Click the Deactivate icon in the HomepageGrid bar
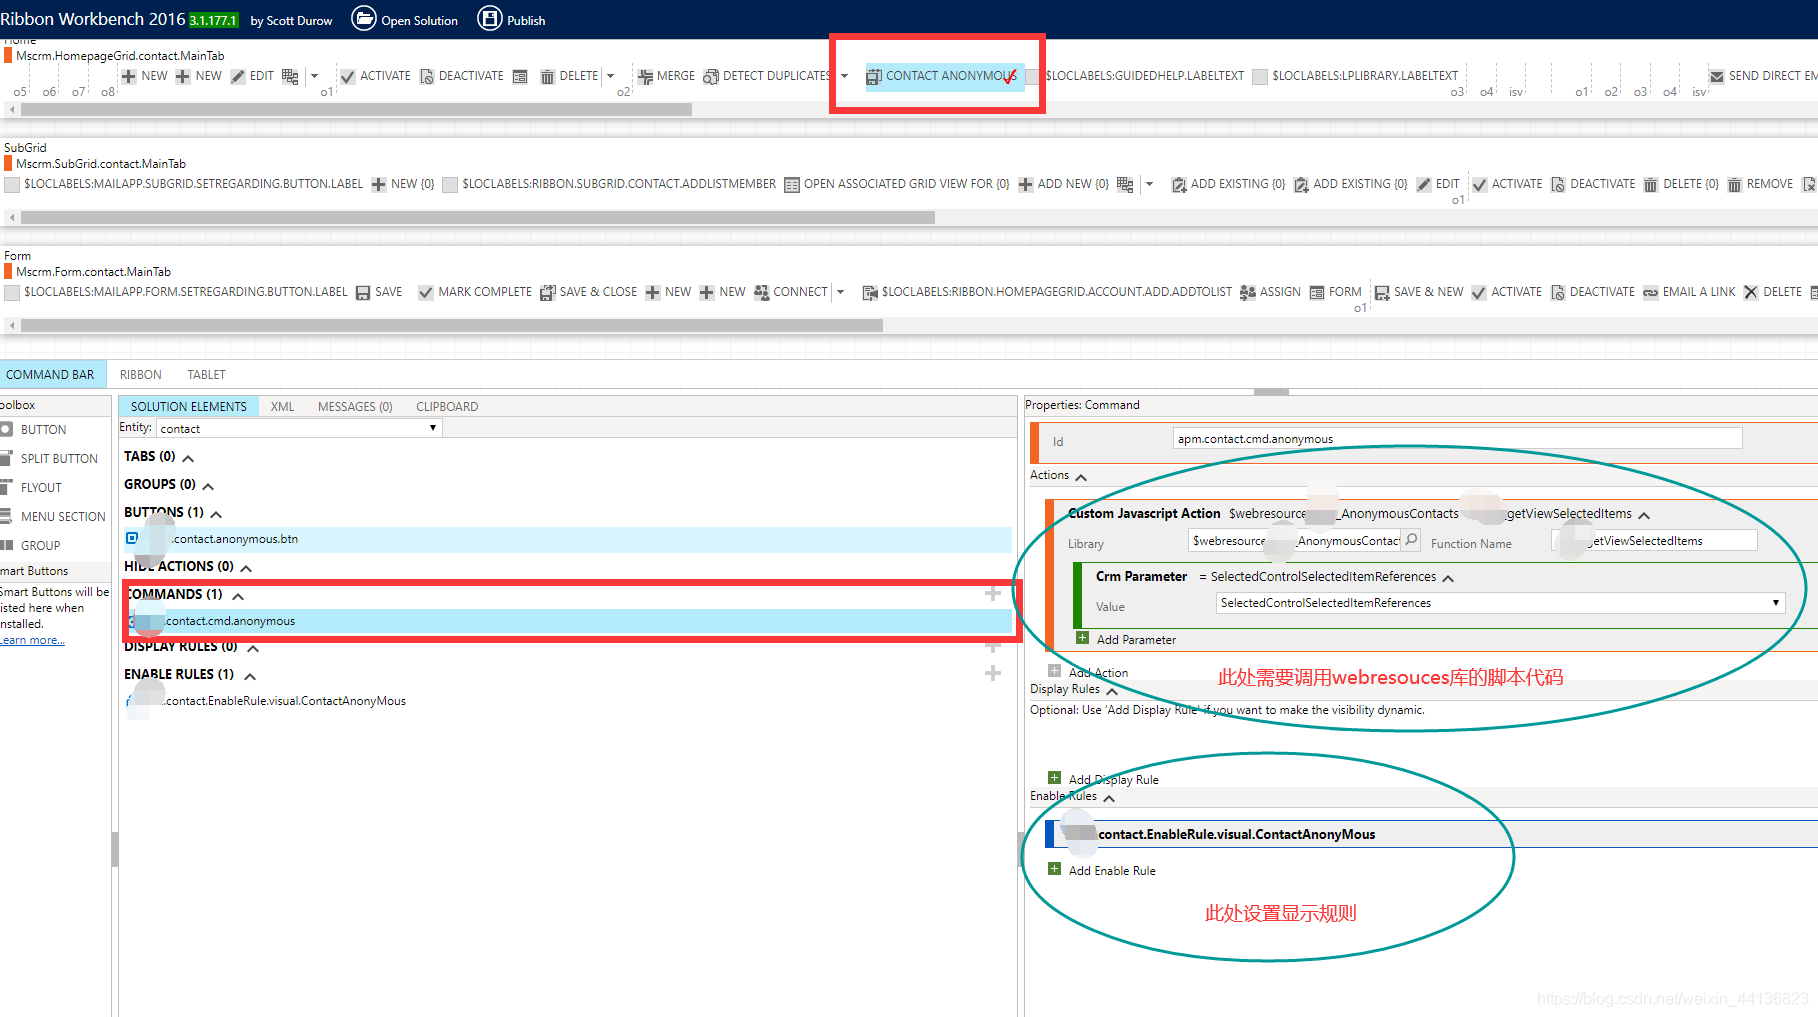Screen dimensions: 1818x1017 (427, 77)
